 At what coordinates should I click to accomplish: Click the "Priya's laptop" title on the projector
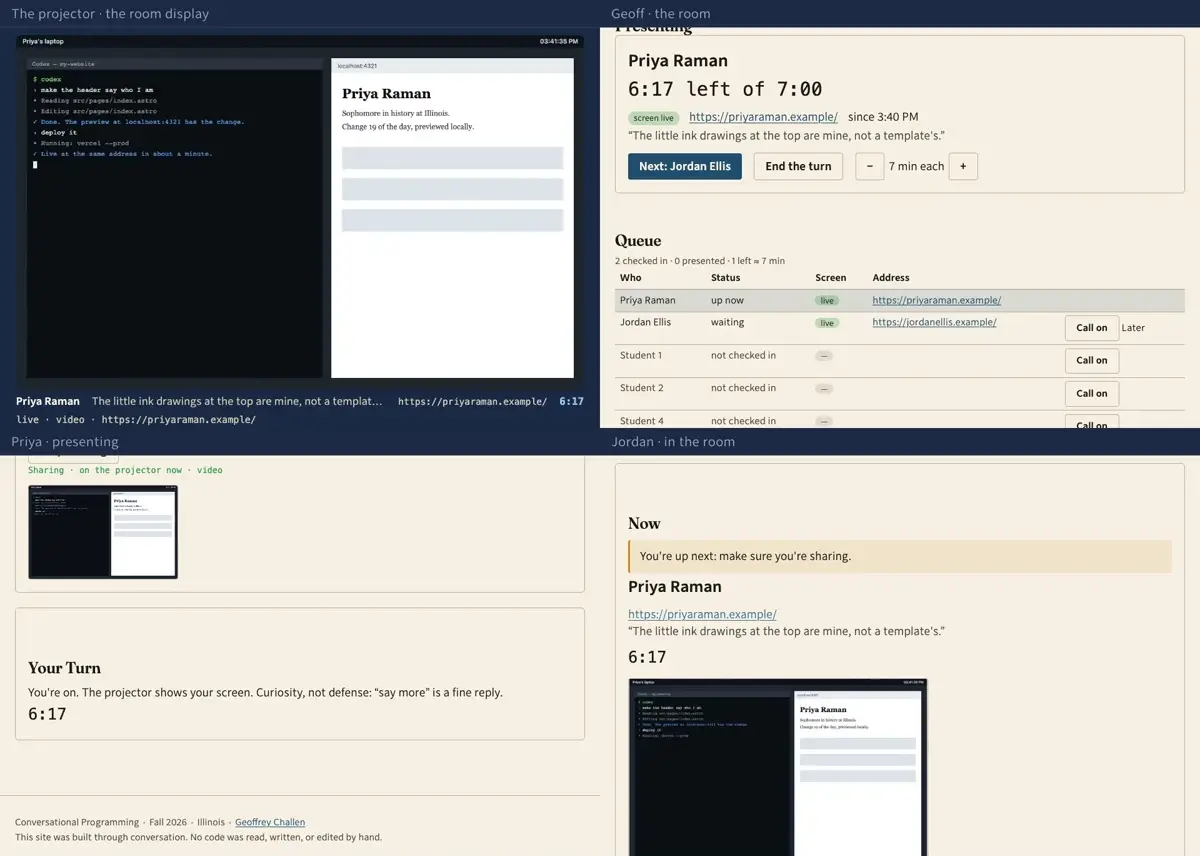click(x=41, y=41)
